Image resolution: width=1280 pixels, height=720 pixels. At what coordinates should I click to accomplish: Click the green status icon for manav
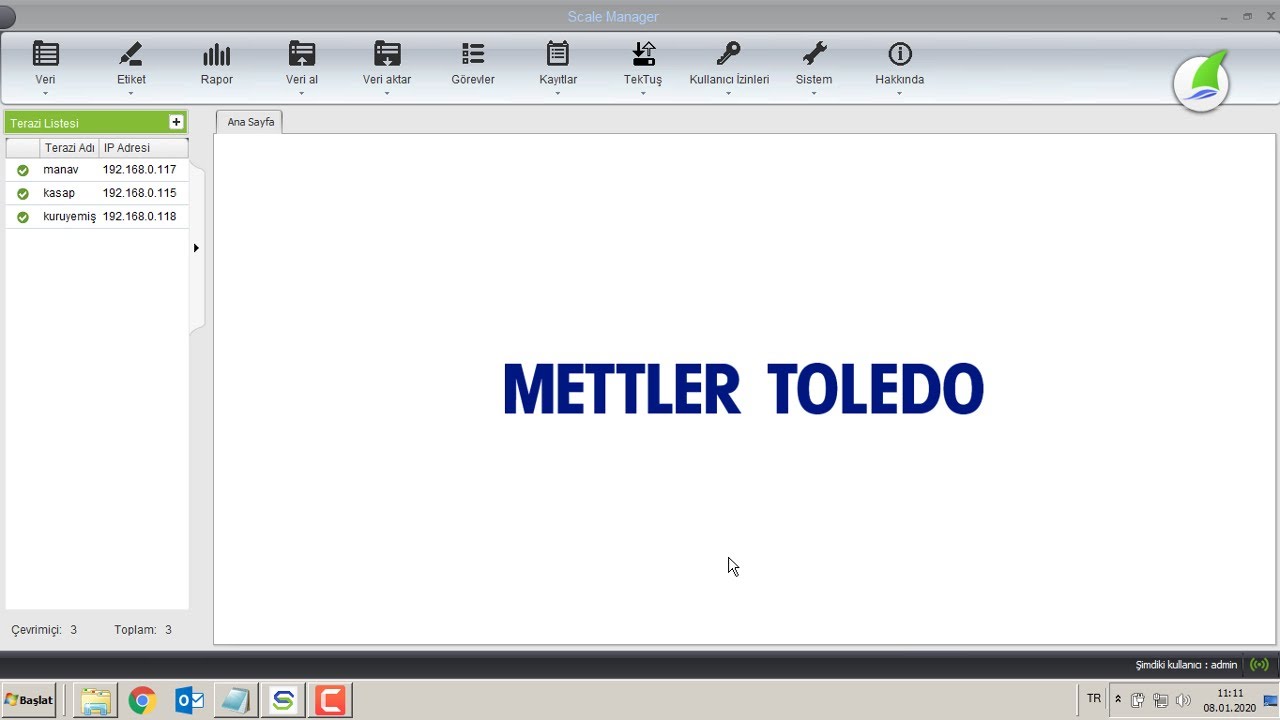click(23, 170)
